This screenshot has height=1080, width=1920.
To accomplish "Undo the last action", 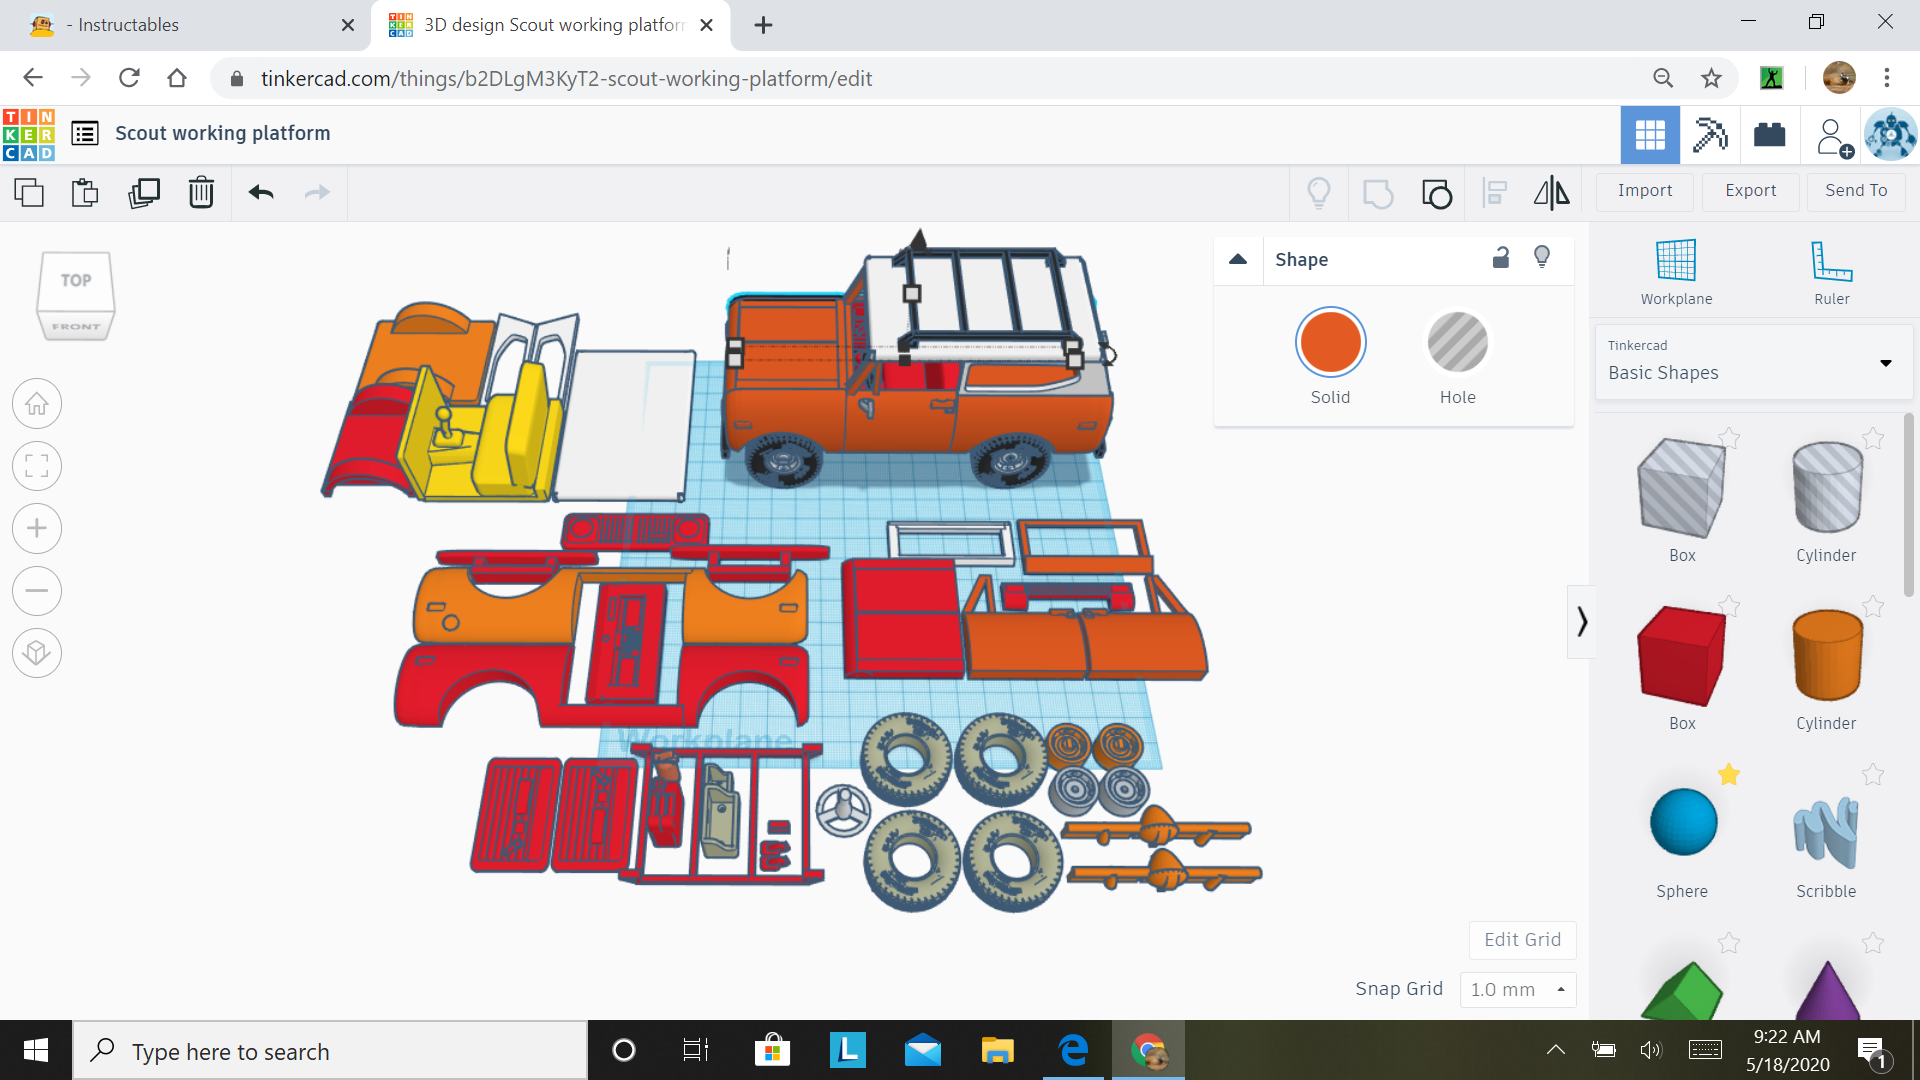I will click(260, 193).
